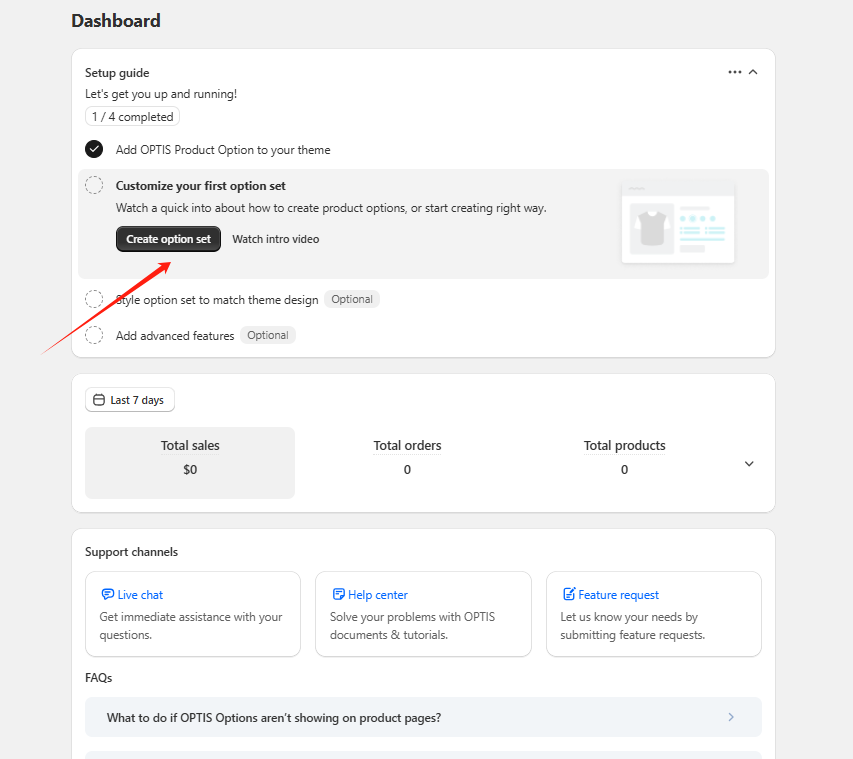Mark Style option set step circle

pyautogui.click(x=94, y=299)
